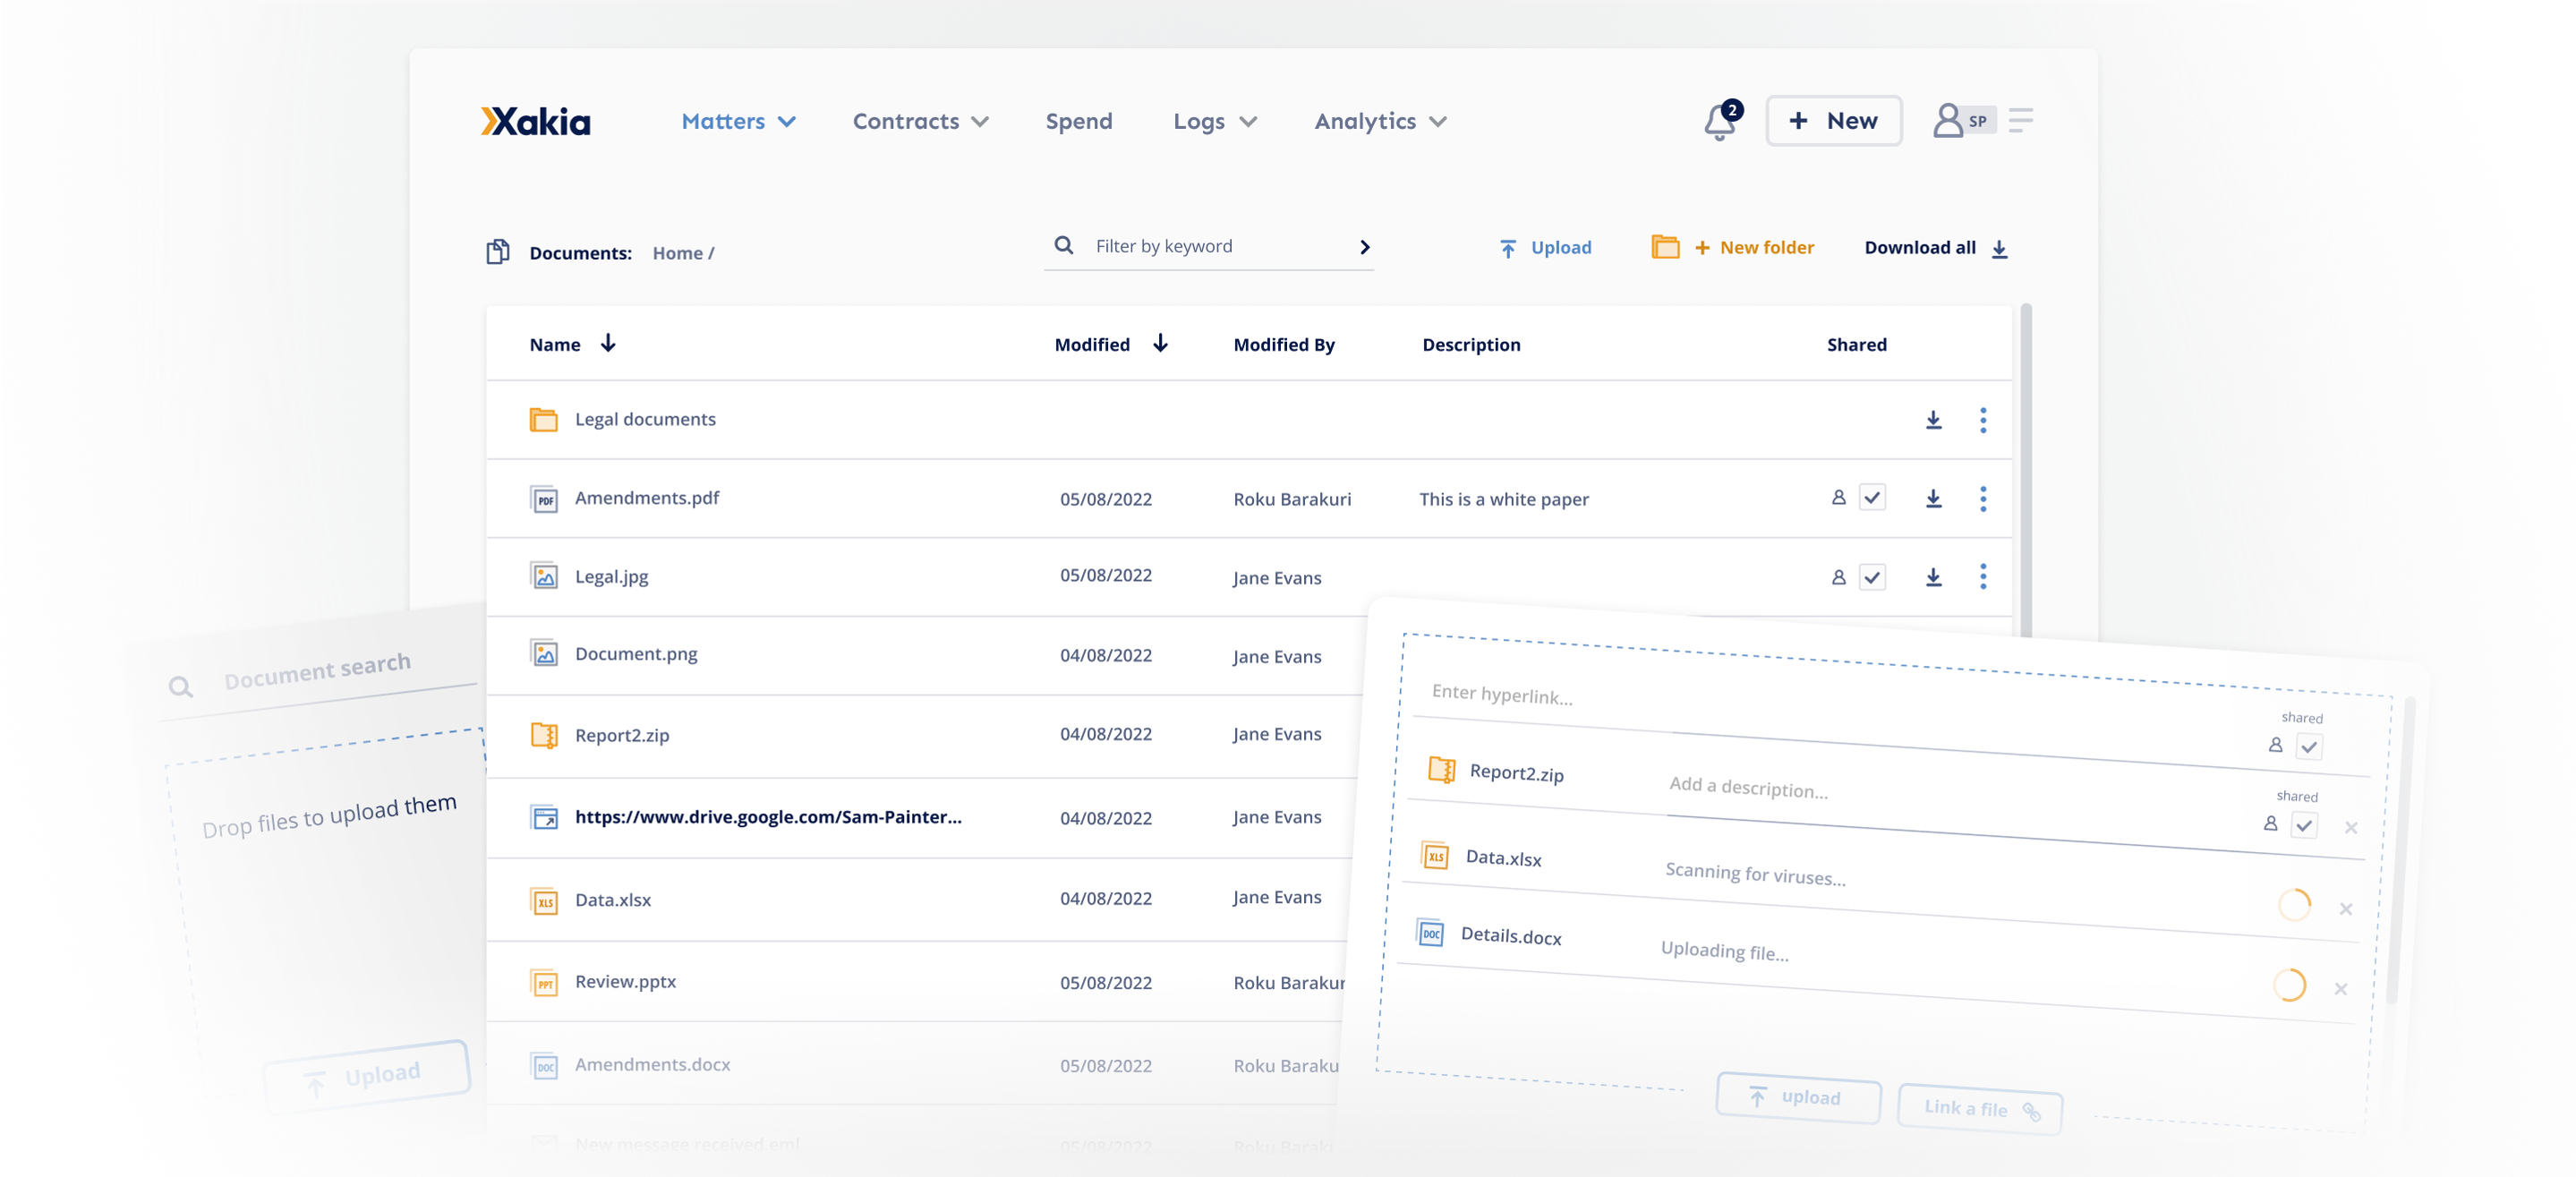Click the link icon for the Google Drive row
Image resolution: width=2576 pixels, height=1177 pixels.
[543, 818]
